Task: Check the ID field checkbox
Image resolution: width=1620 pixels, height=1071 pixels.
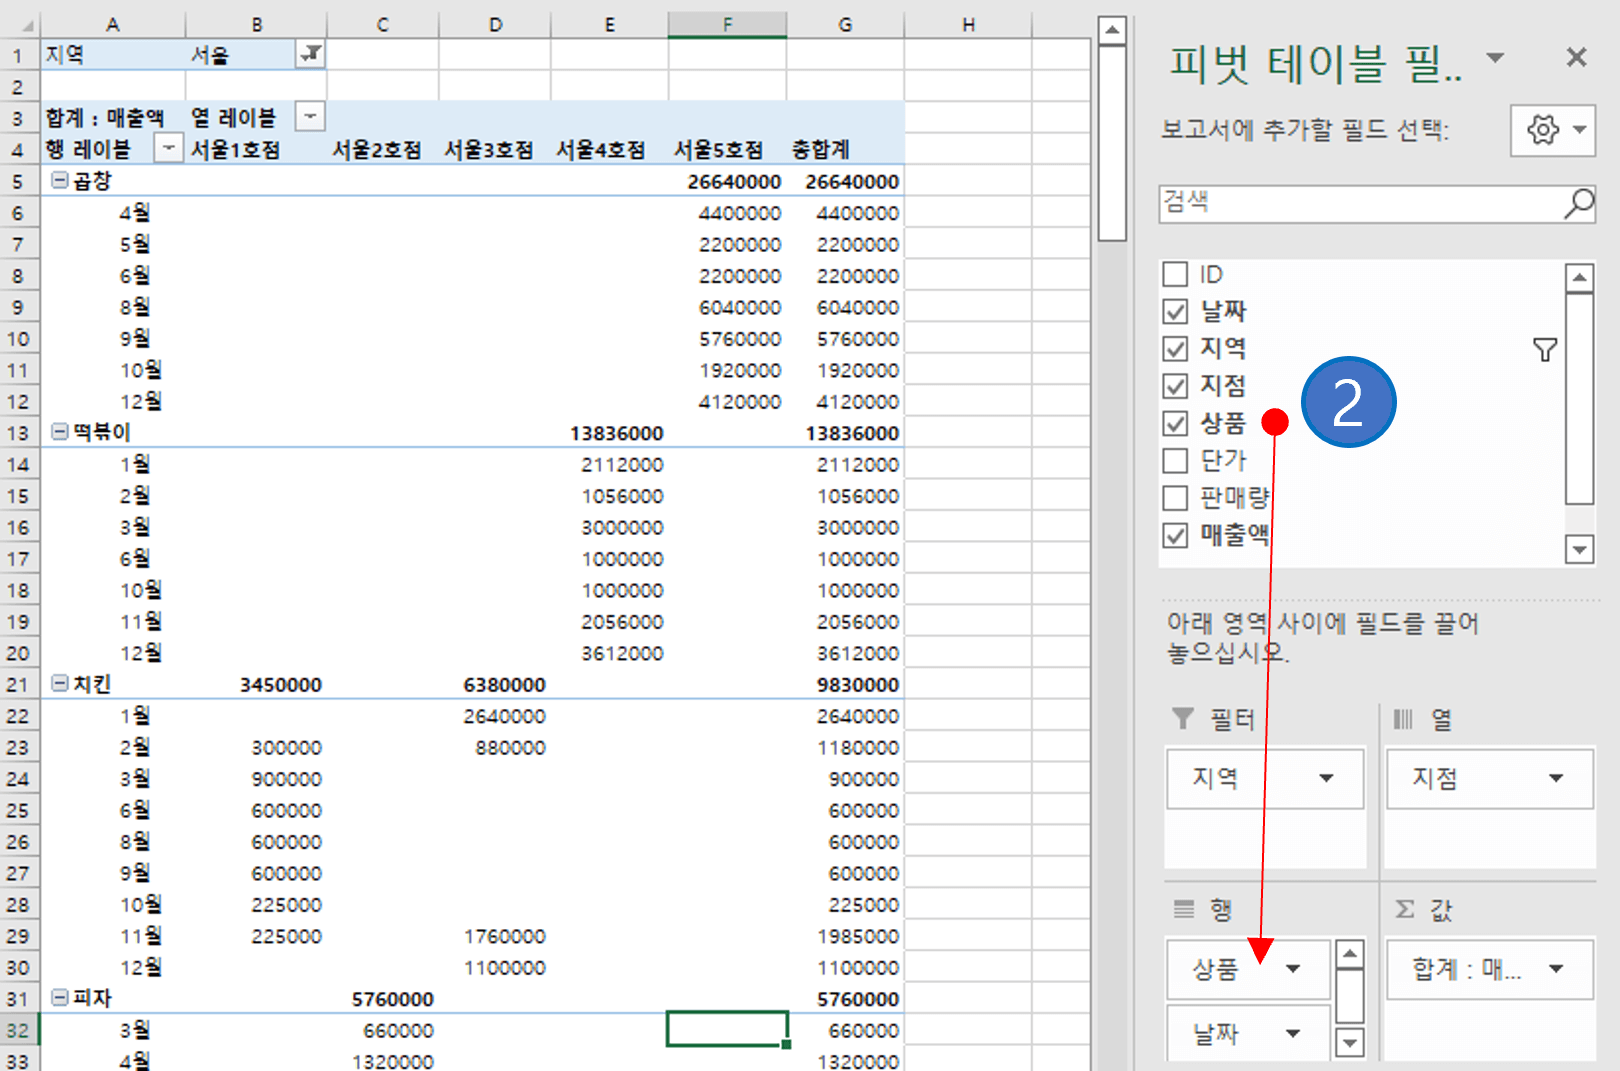Action: tap(1175, 273)
